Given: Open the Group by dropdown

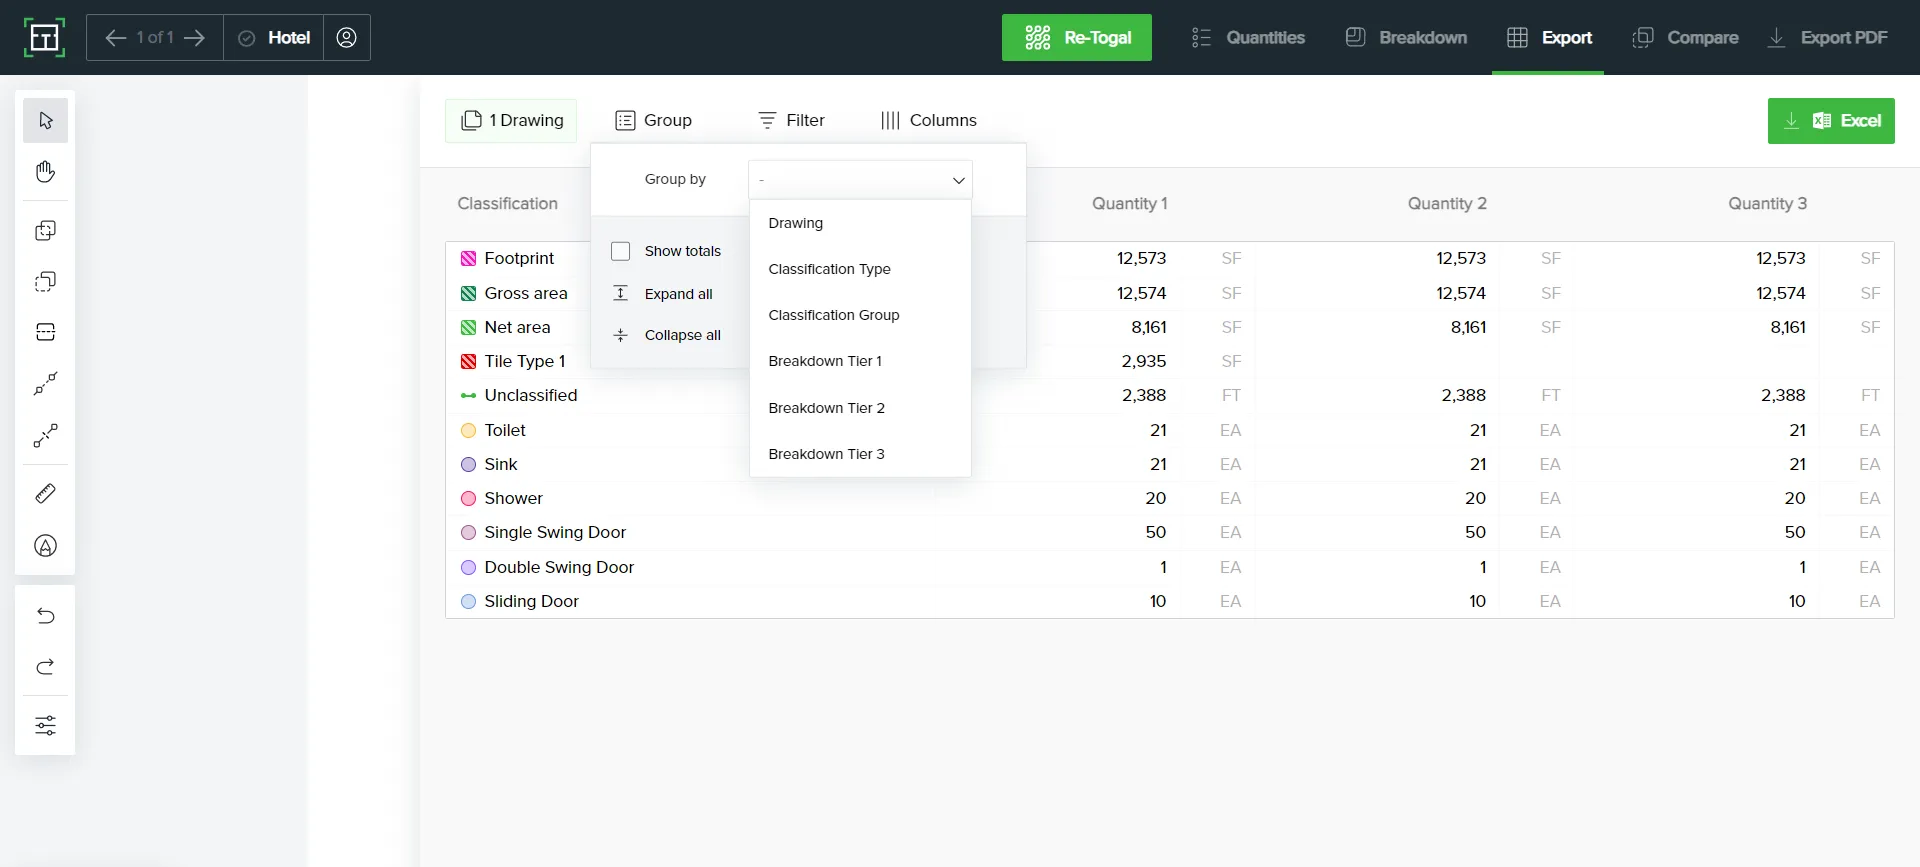Looking at the screenshot, I should coord(860,180).
